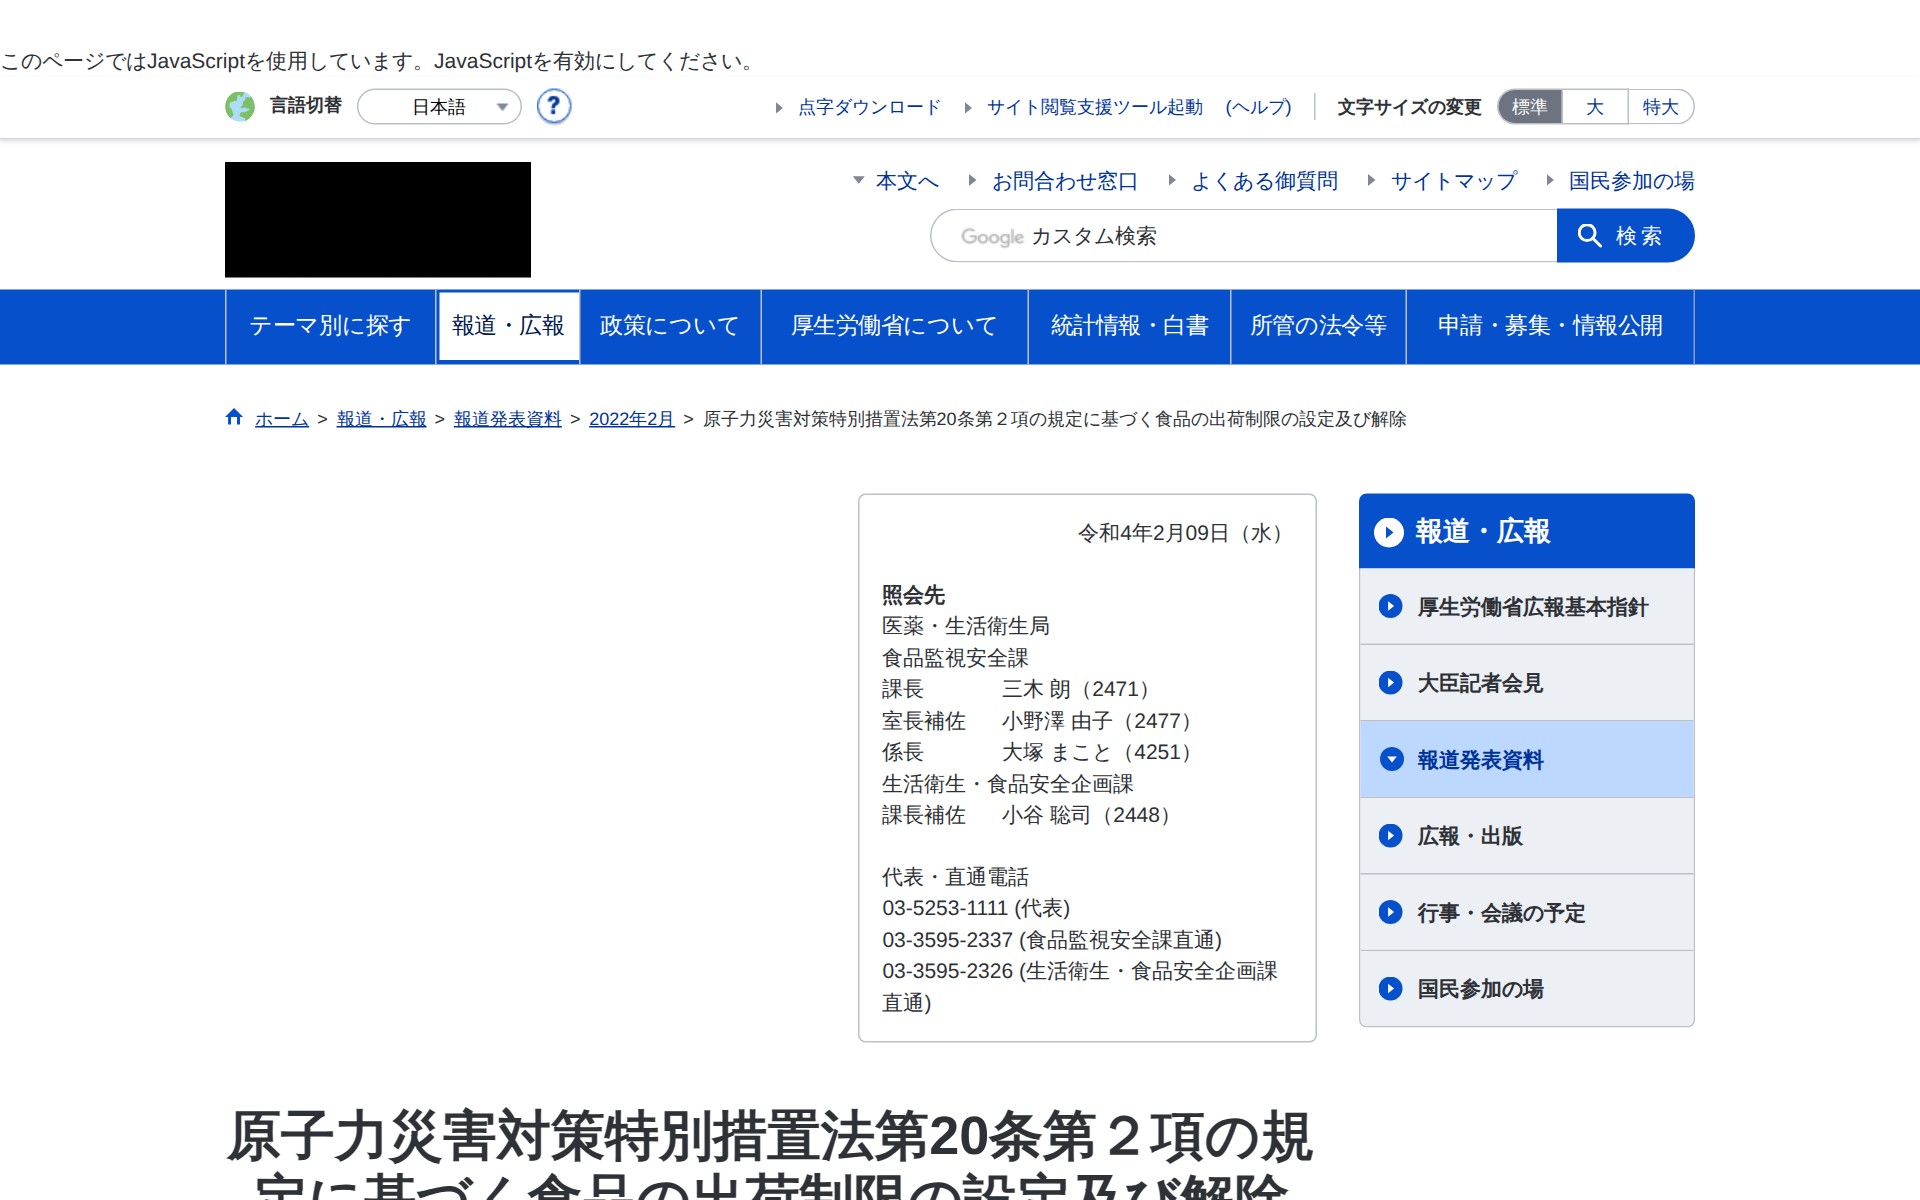
Task: Click arrow icon beside 報道・広報 sidebar header
Action: (1388, 532)
